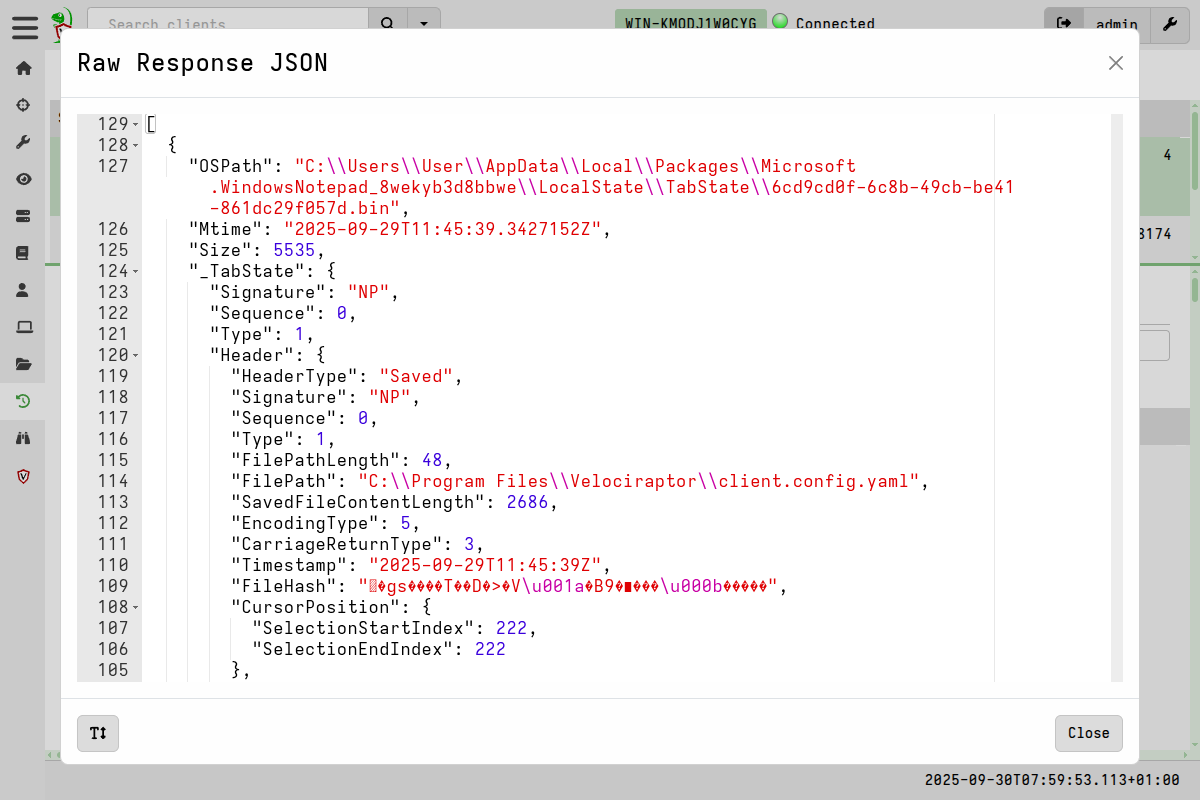Toggle text wrapping in the JSON dialog footer
1200x800 pixels.
click(97, 733)
